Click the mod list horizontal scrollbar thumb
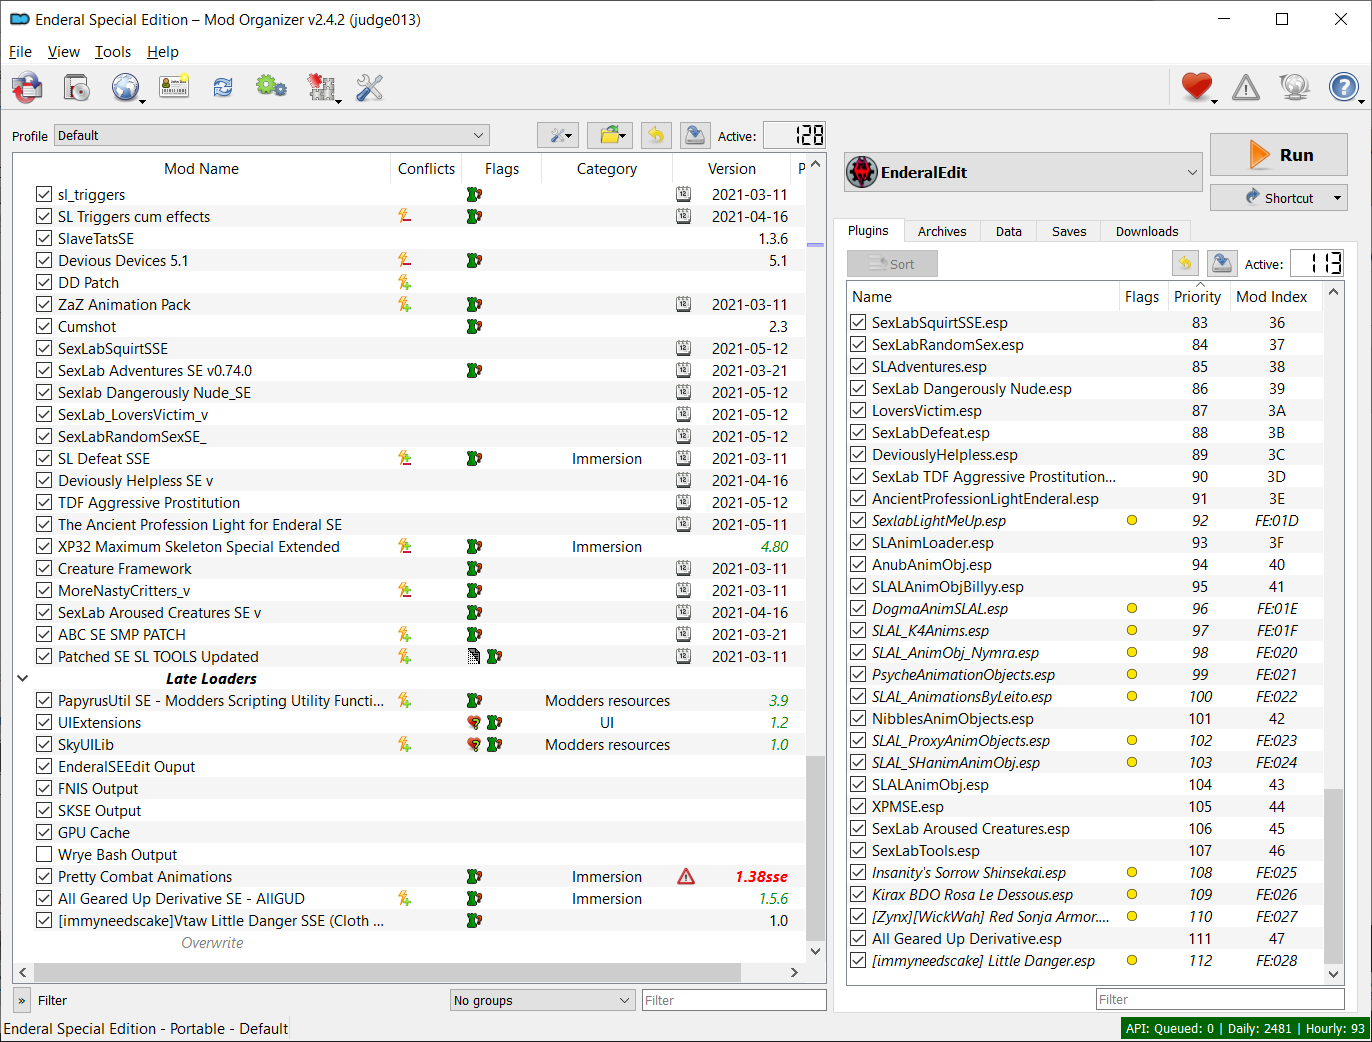The height and width of the screenshot is (1042, 1372). (387, 972)
